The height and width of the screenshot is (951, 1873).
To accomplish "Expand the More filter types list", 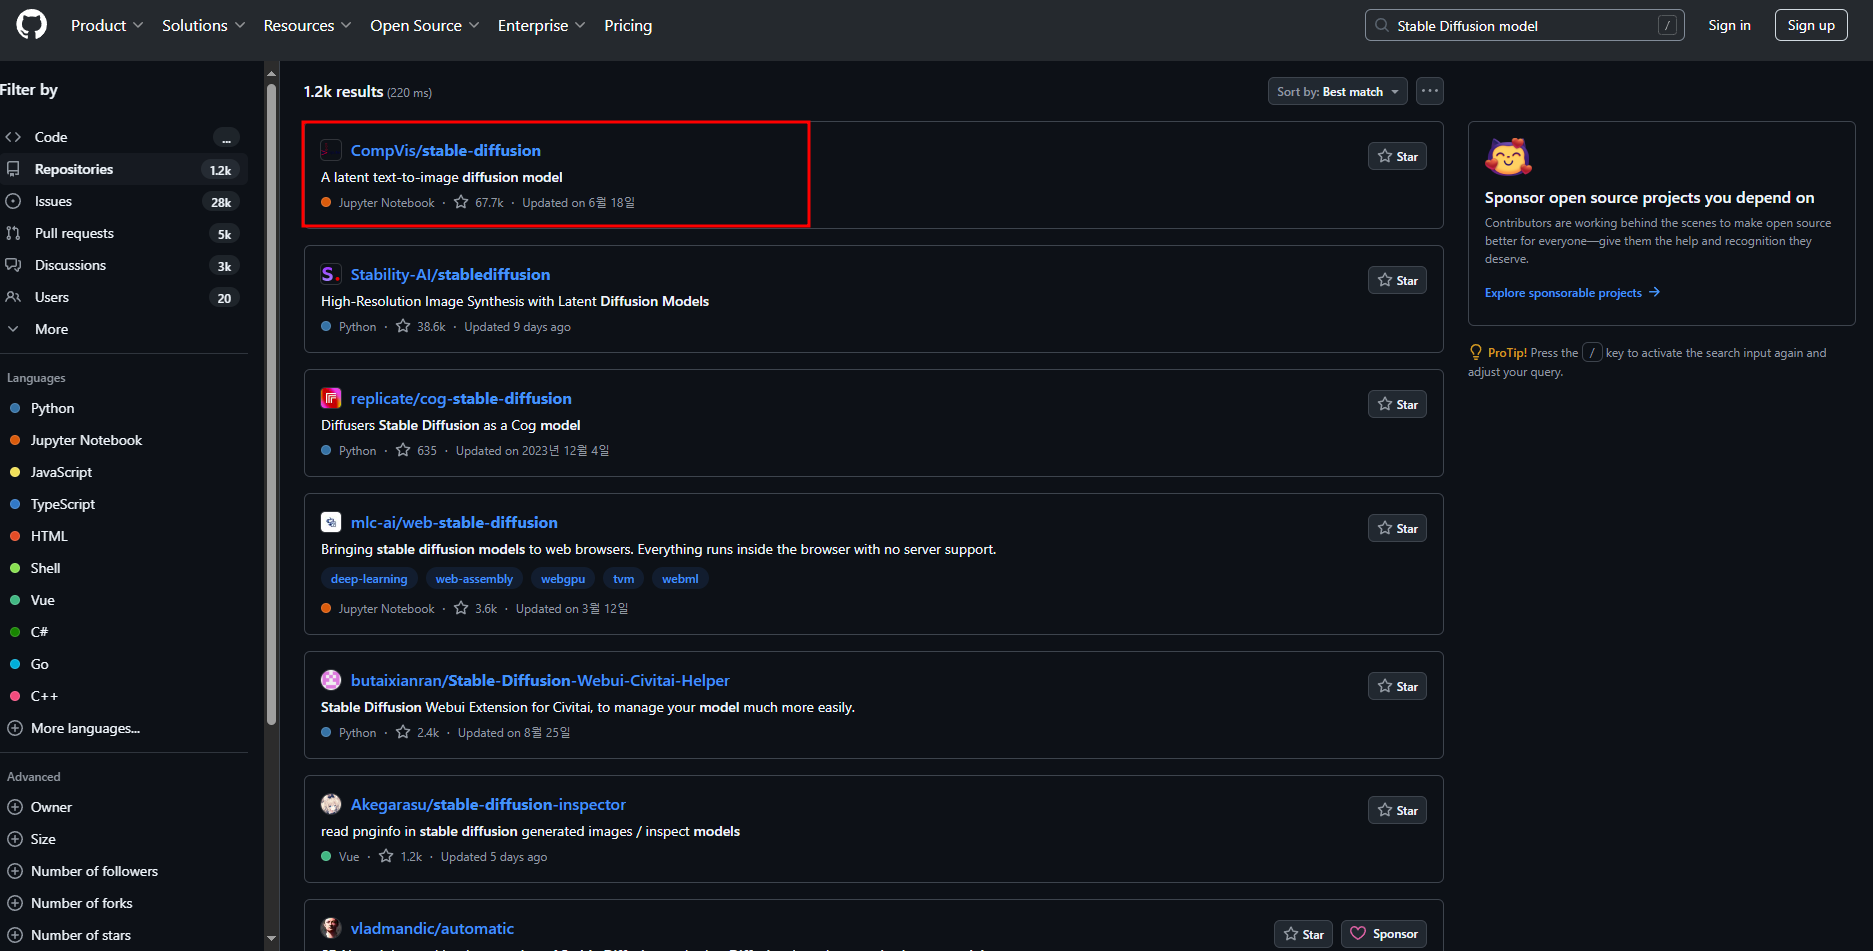I will (123, 329).
